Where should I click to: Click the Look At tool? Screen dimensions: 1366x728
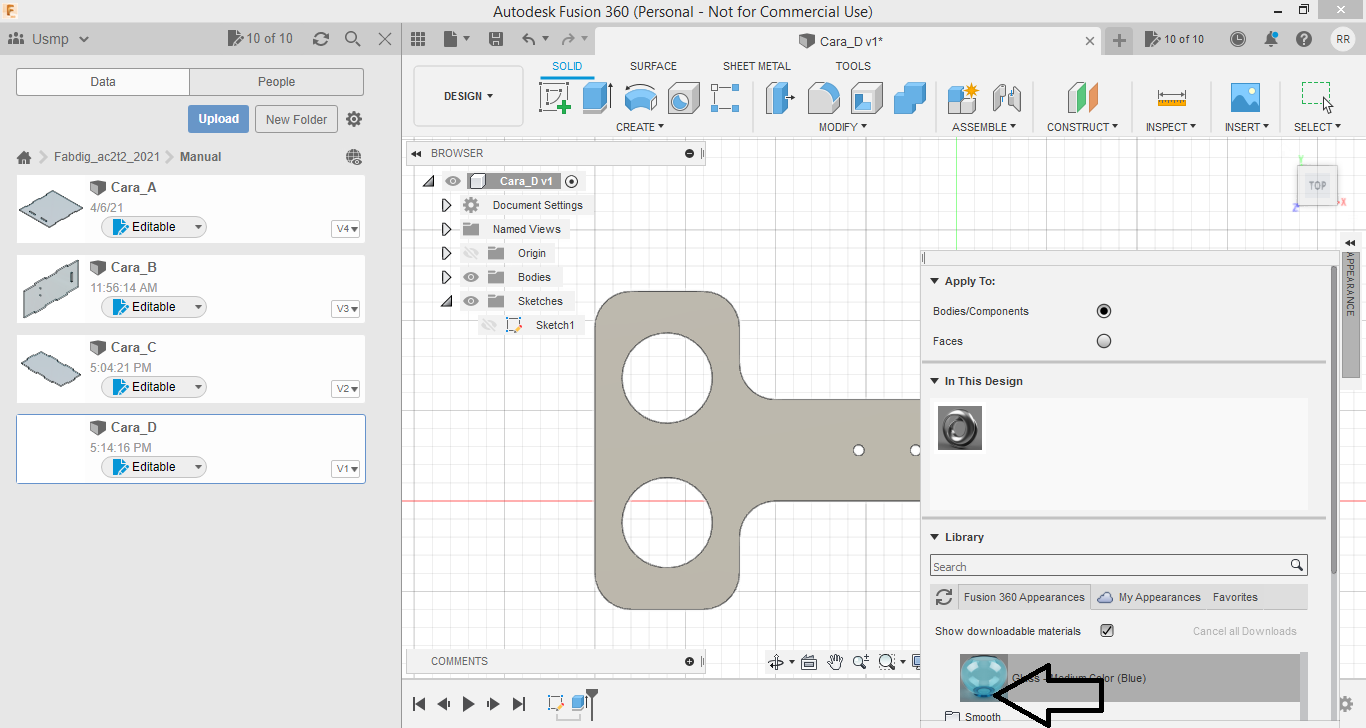pyautogui.click(x=809, y=662)
